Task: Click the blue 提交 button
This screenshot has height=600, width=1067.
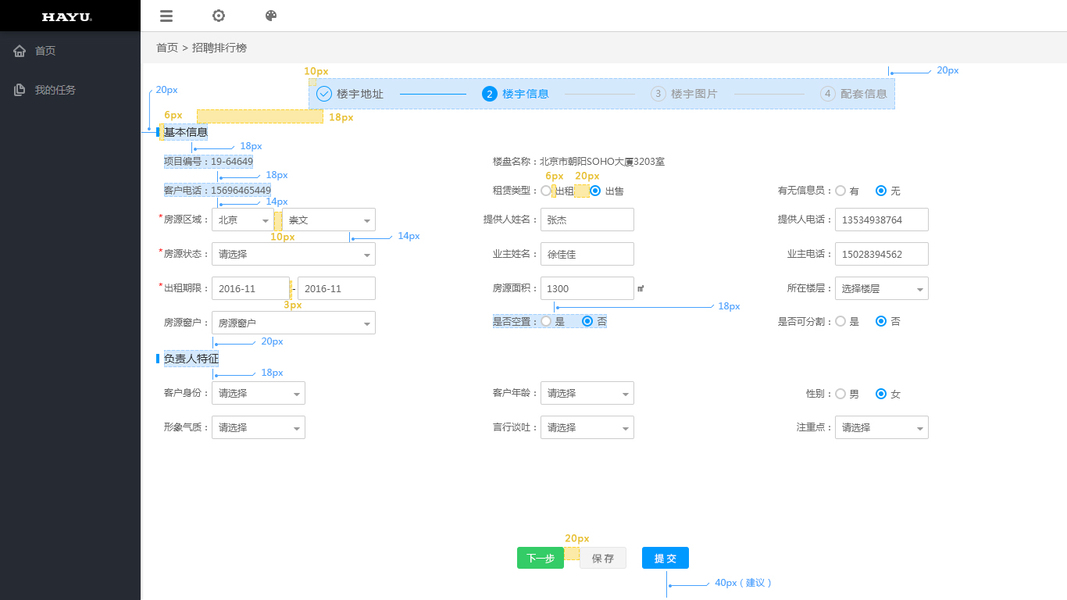Action: 665,558
